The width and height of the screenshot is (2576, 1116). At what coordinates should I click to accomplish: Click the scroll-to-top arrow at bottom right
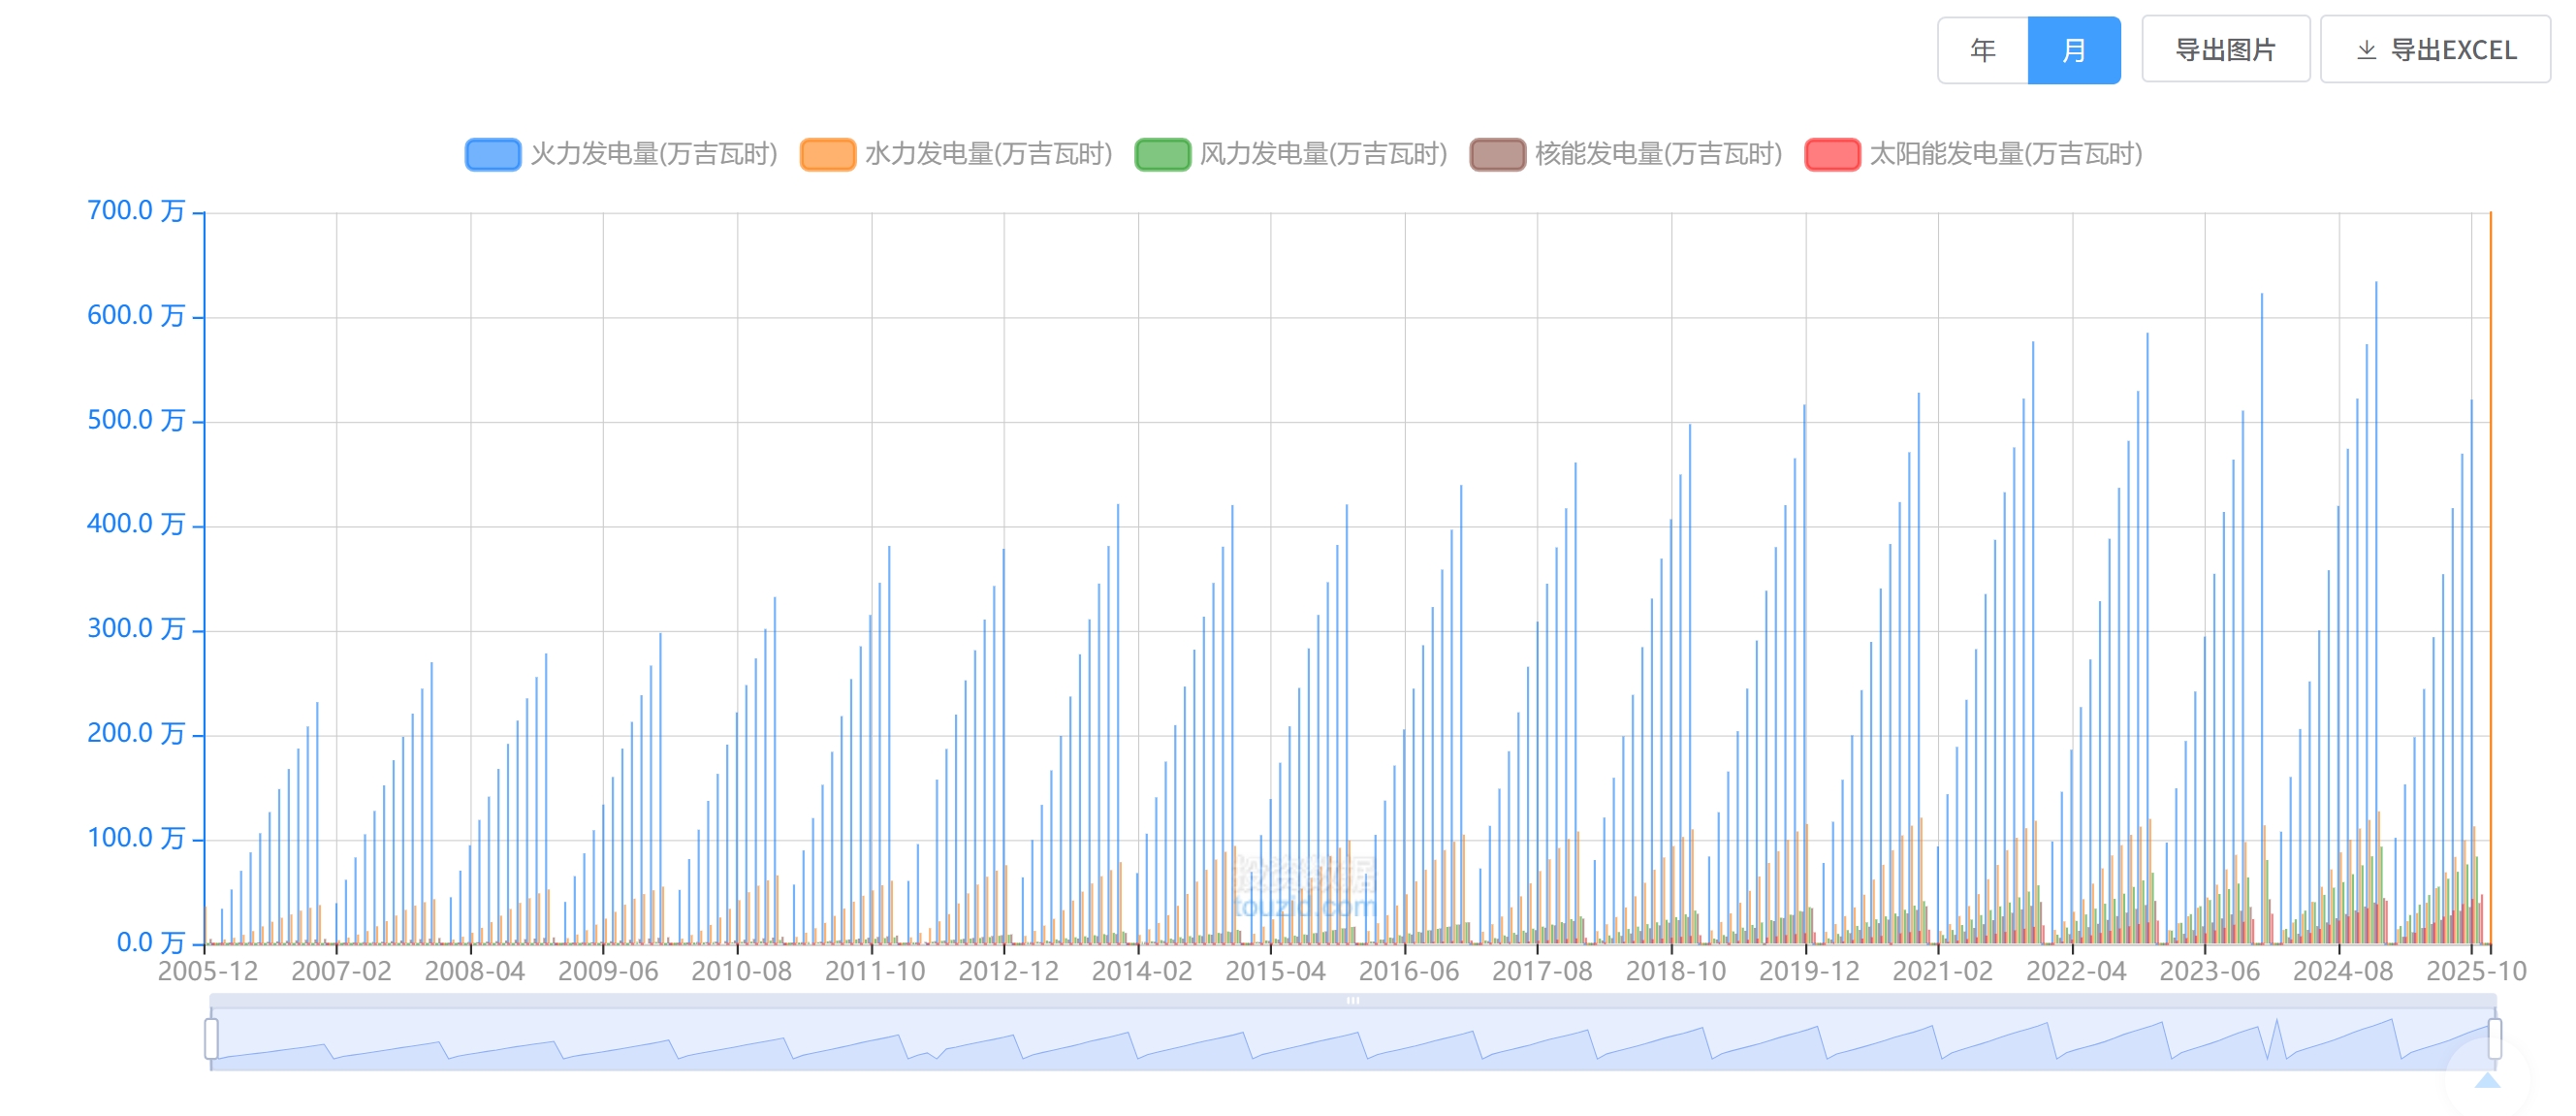(2487, 1080)
